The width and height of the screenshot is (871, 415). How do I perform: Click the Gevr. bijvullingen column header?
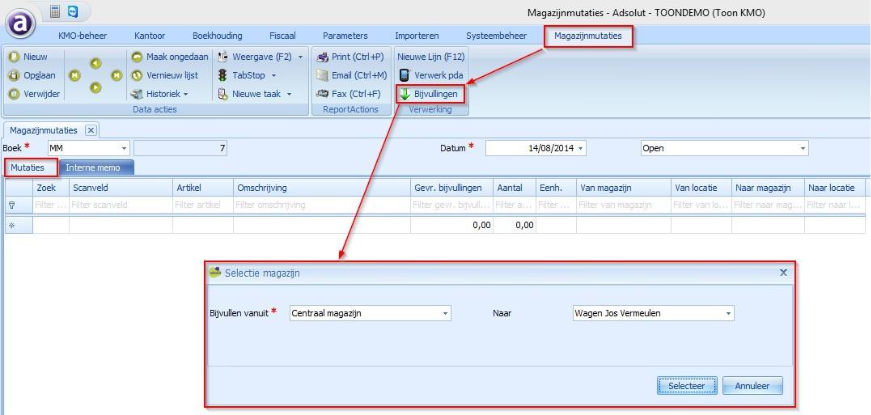[x=452, y=188]
